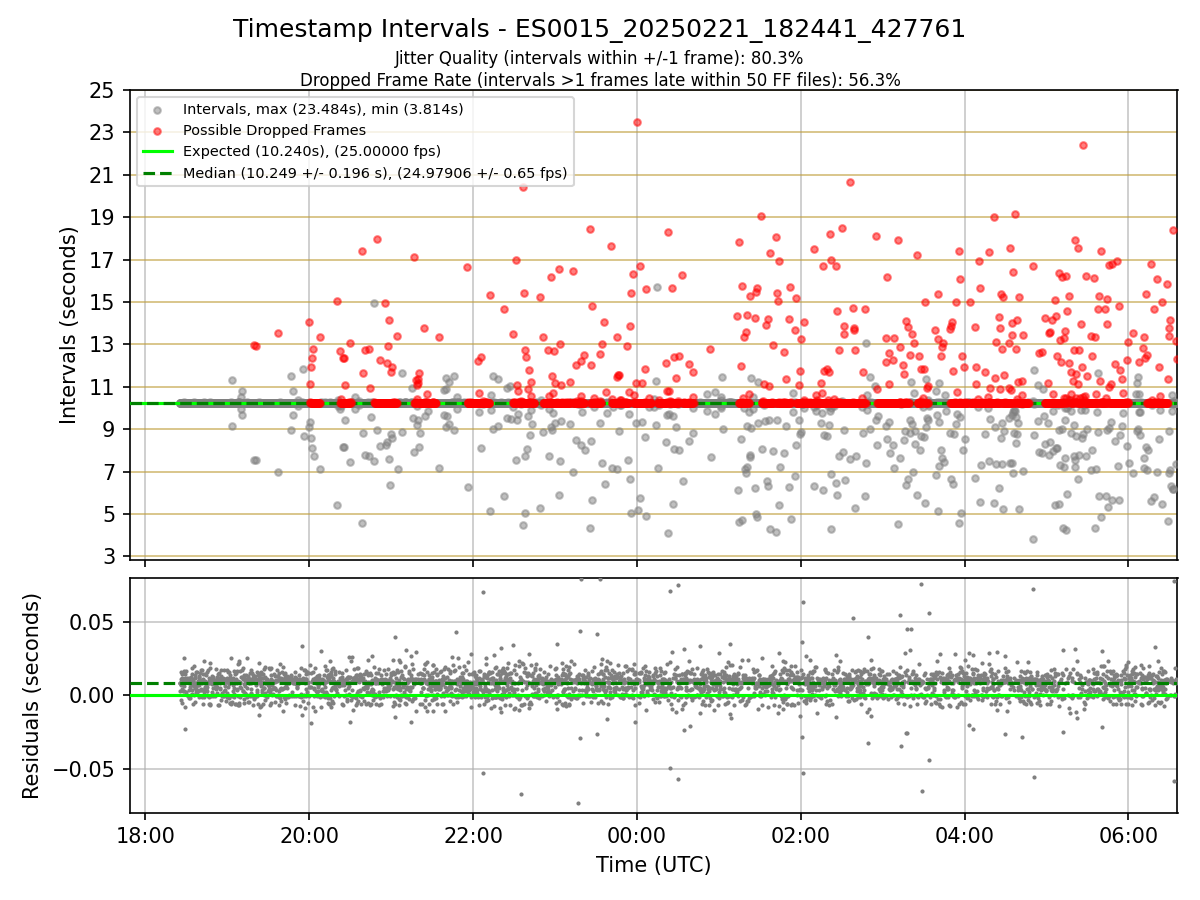Click the solid green line sample in legend

point(157,152)
